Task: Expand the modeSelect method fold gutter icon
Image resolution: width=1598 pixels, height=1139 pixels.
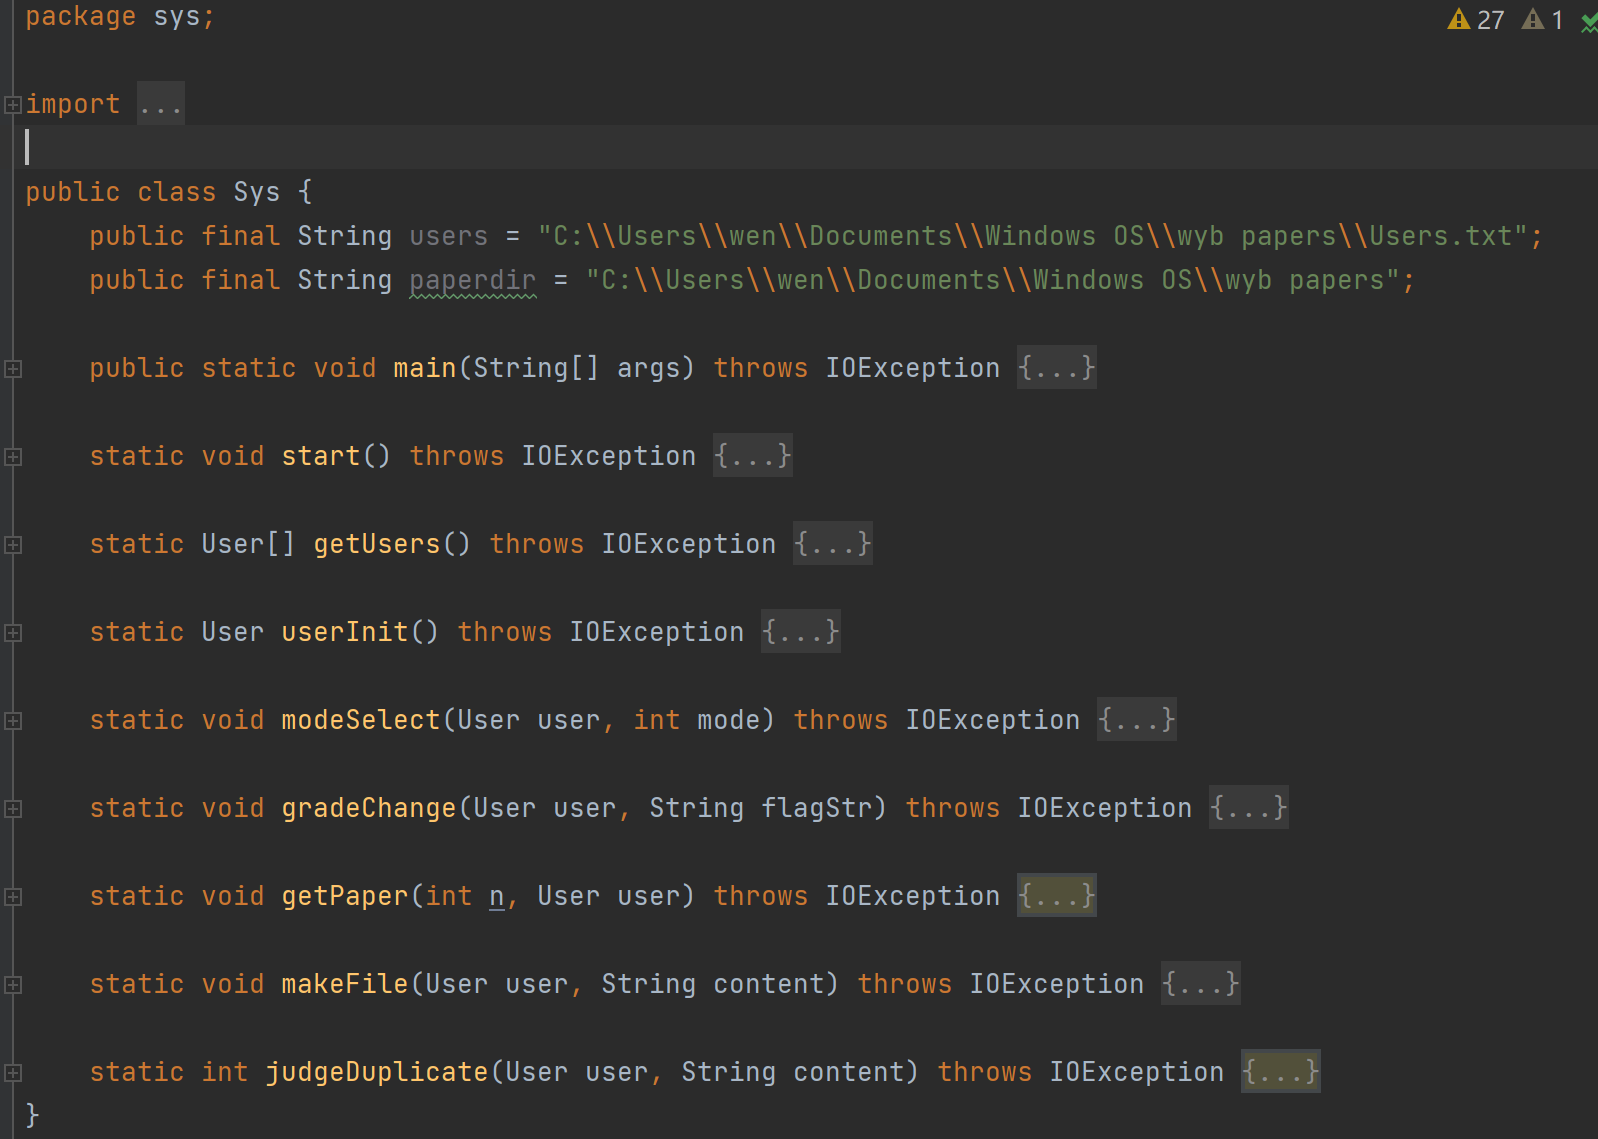Action: (x=13, y=720)
